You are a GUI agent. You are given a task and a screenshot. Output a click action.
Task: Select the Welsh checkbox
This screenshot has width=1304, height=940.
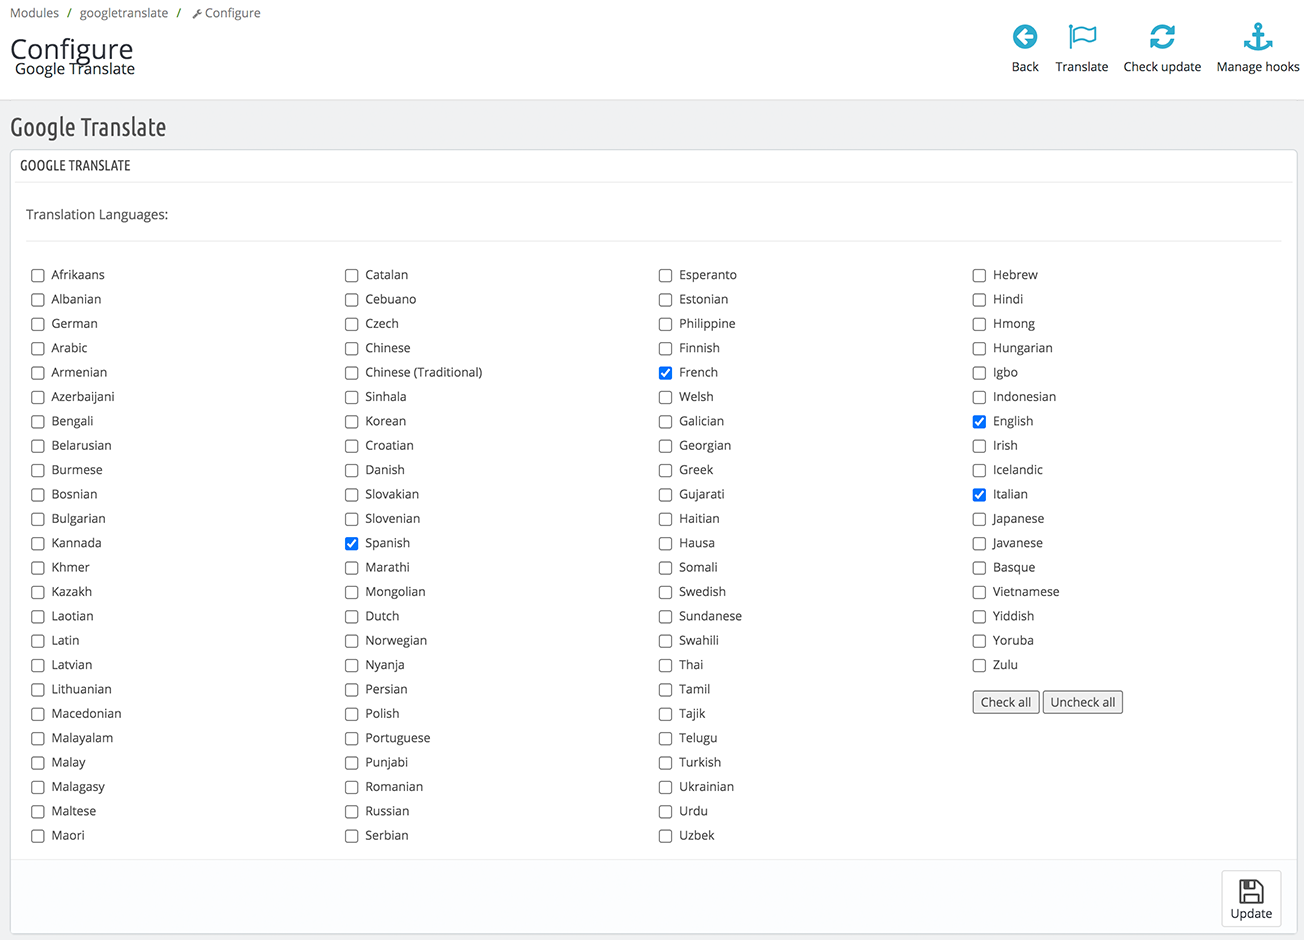[x=666, y=398]
